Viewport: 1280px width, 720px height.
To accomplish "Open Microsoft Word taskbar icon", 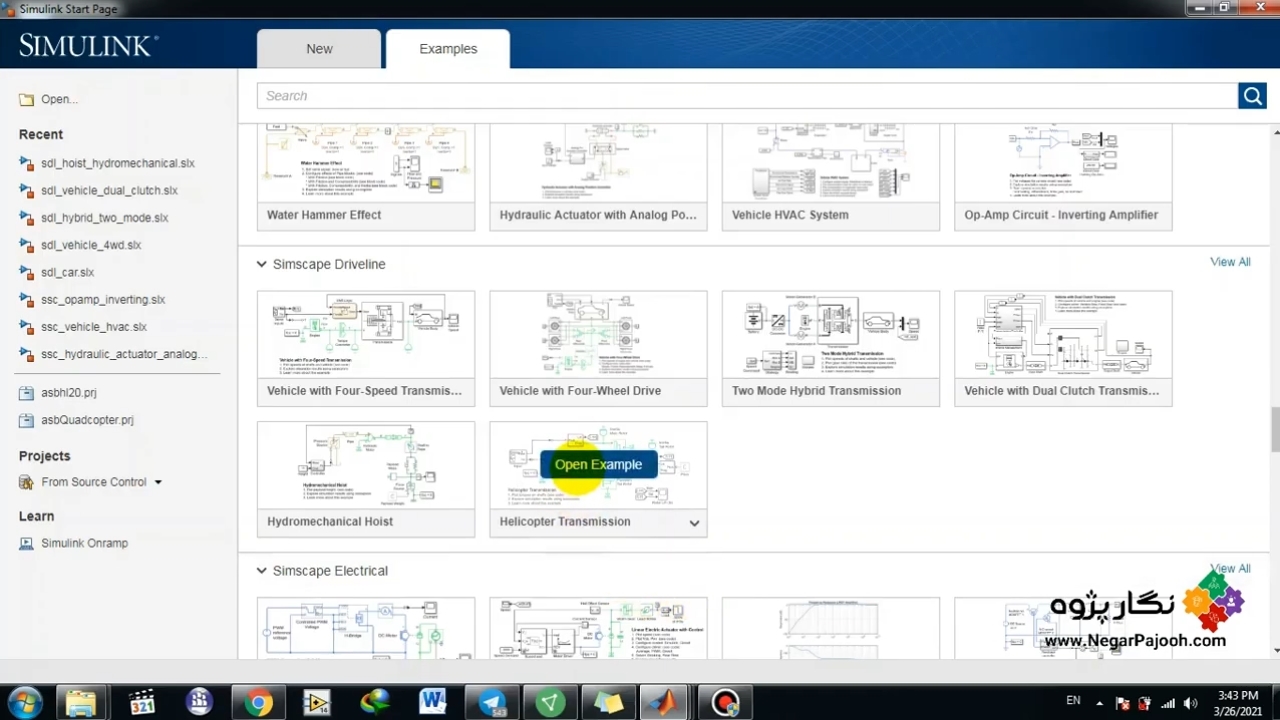I will point(432,702).
